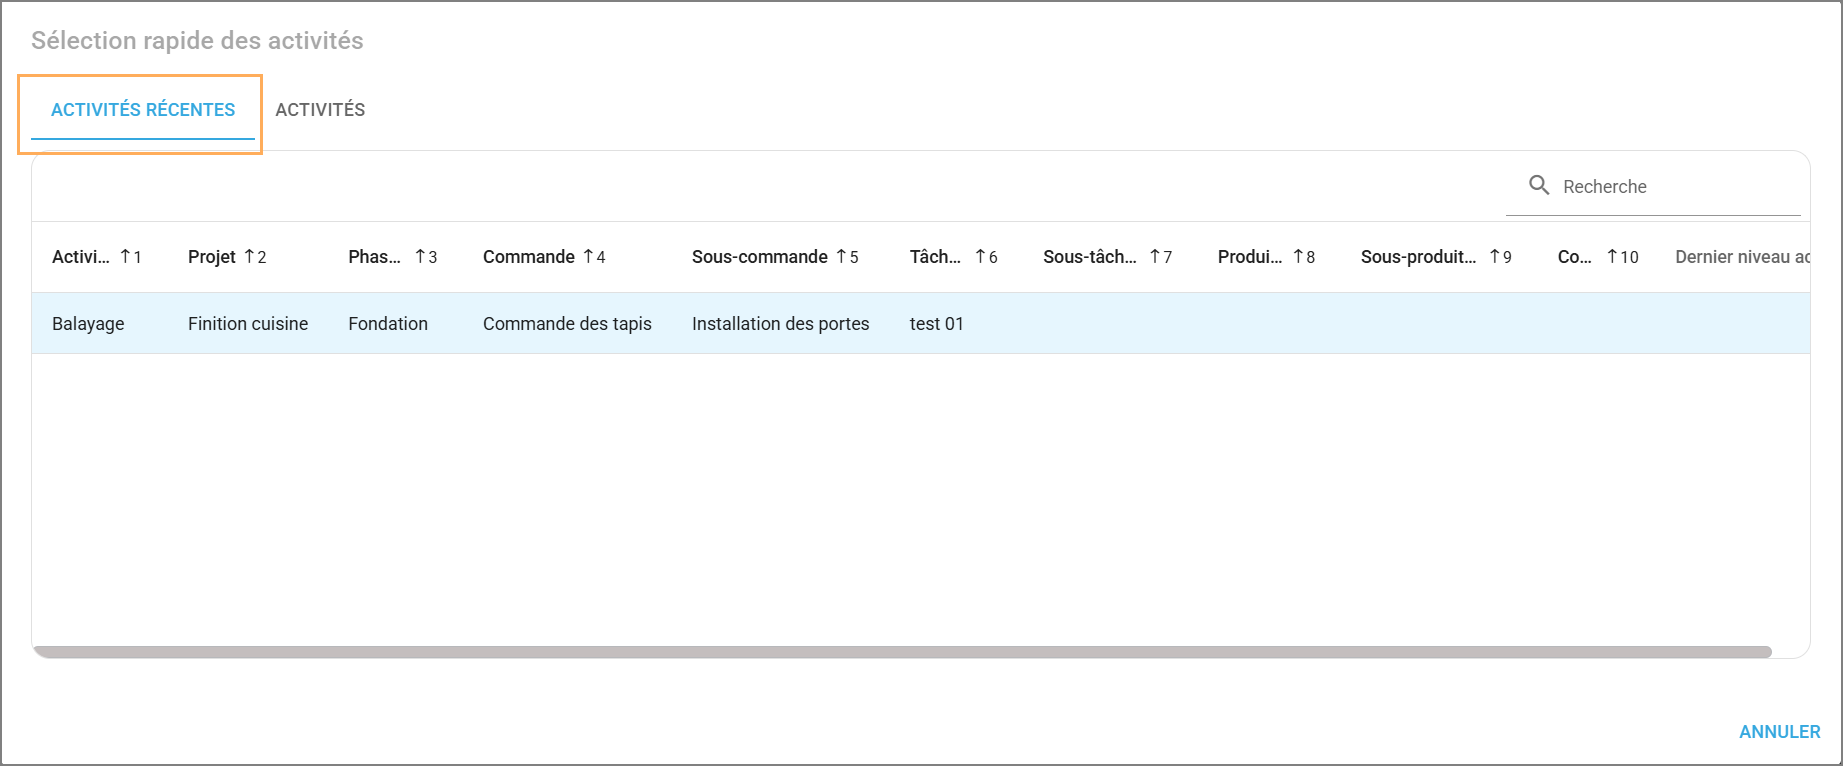Click the magnifier search icon
Screen dimensions: 1843x766
(1539, 186)
